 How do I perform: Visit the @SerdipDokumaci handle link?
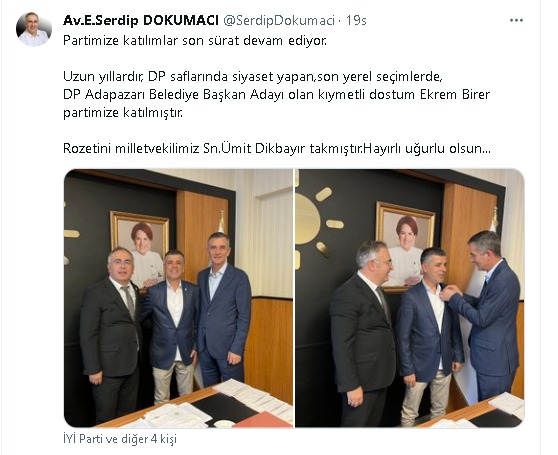tap(279, 21)
